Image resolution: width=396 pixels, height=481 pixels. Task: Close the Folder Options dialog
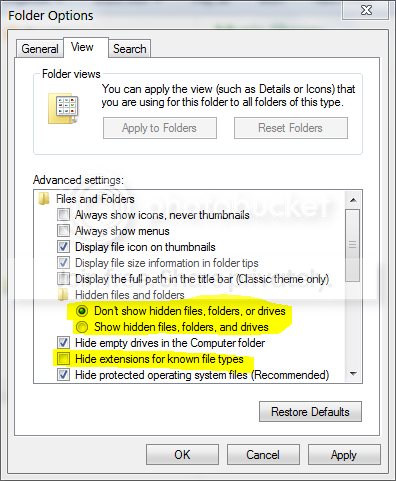366,10
